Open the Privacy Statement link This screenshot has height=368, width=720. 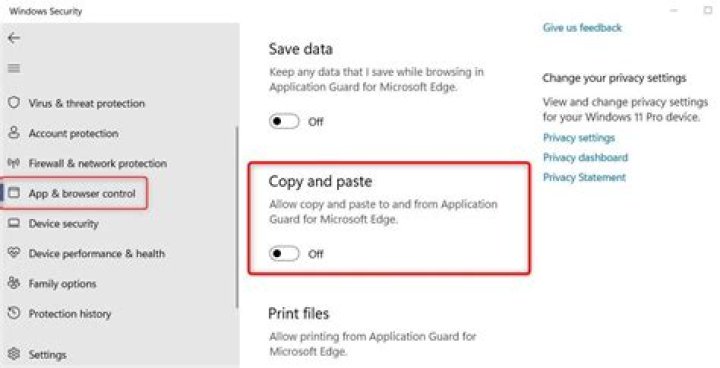(x=584, y=177)
